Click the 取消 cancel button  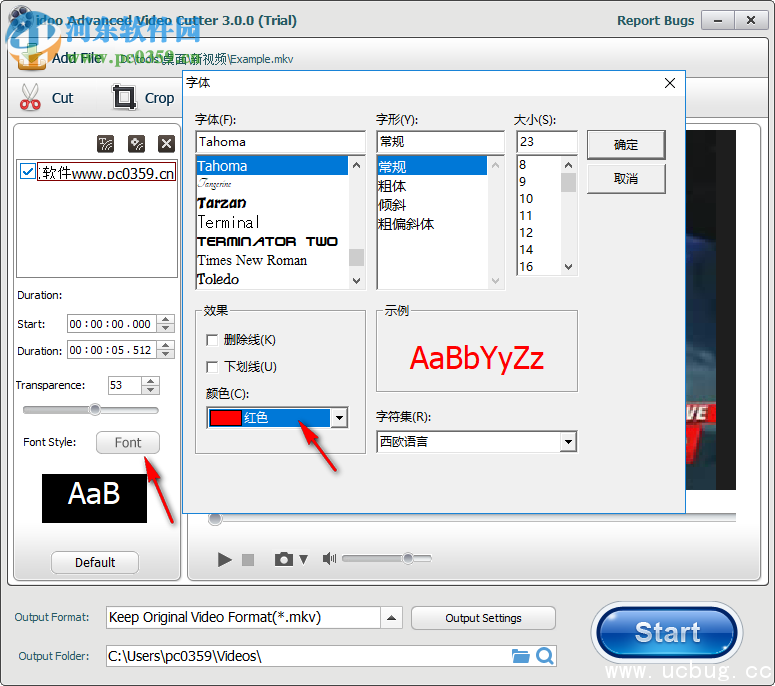pos(626,178)
